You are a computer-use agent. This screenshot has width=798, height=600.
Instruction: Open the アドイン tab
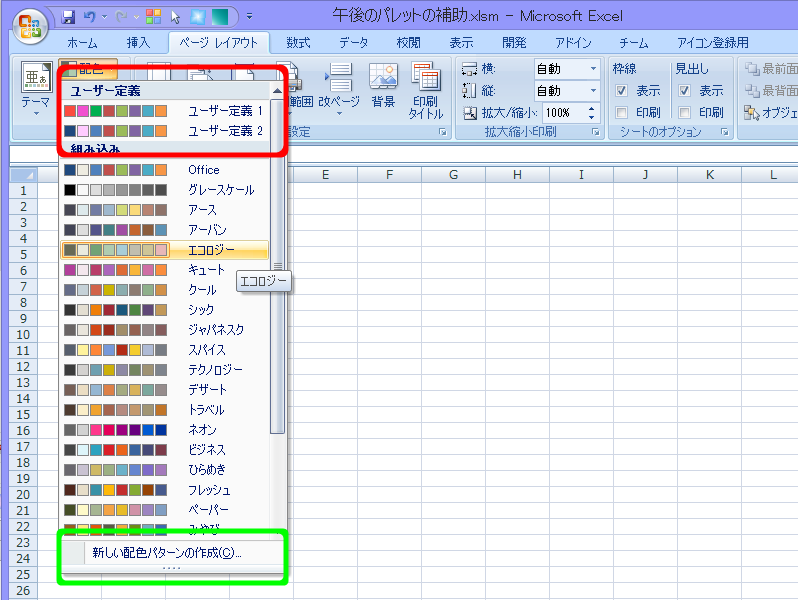coord(573,43)
